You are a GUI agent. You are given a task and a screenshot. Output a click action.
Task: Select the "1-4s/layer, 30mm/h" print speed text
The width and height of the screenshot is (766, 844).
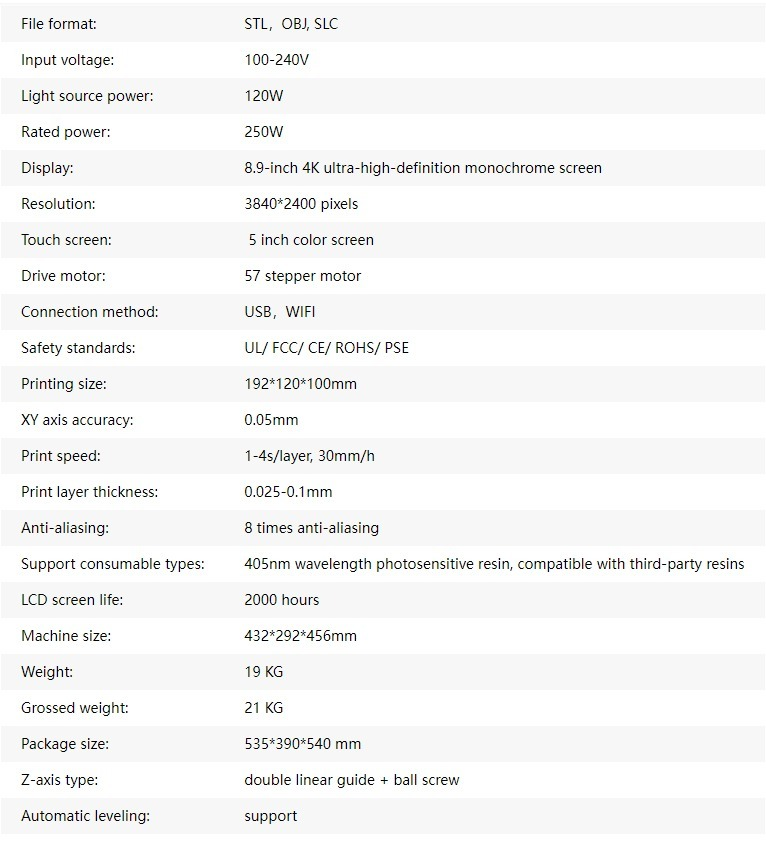tap(310, 456)
